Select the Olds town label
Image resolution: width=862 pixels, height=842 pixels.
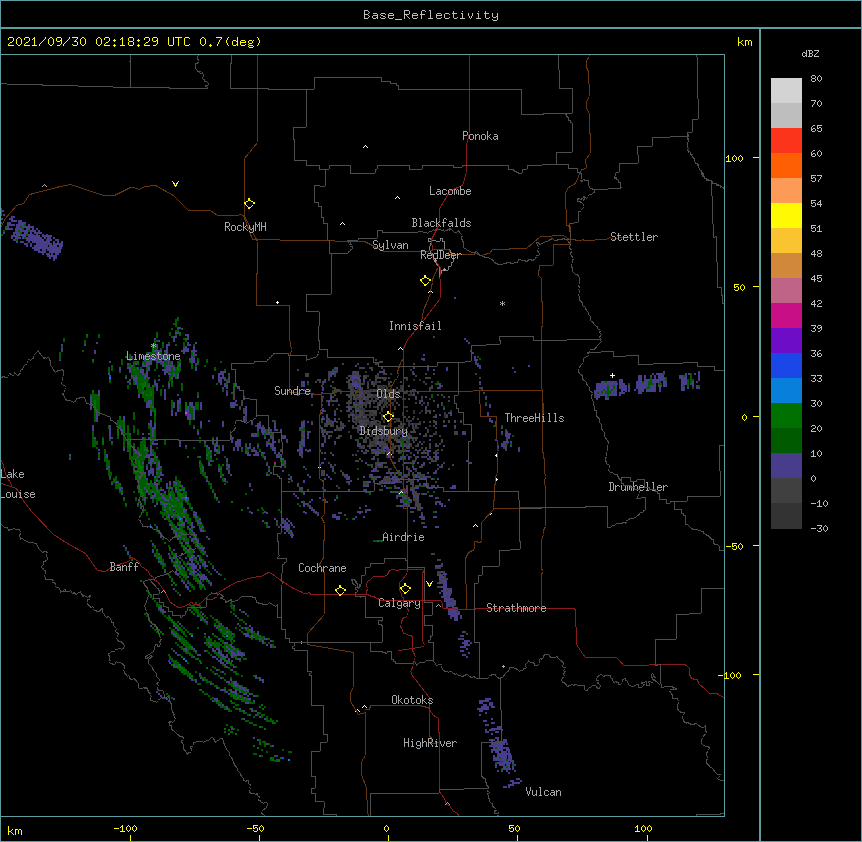[x=388, y=394]
